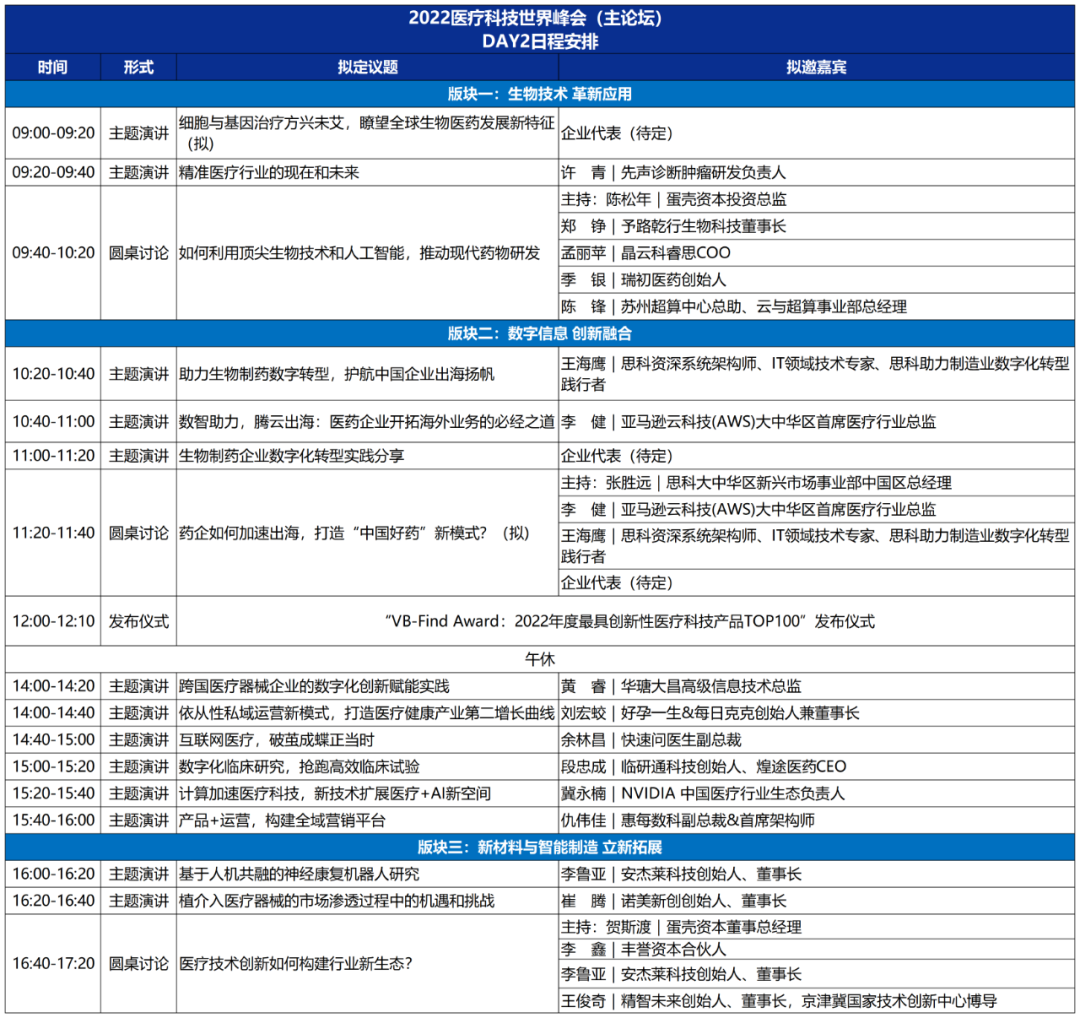
Task: Open the 09:20-09:40 精准医疗行业的现在和未来 row
Action: coord(364,171)
